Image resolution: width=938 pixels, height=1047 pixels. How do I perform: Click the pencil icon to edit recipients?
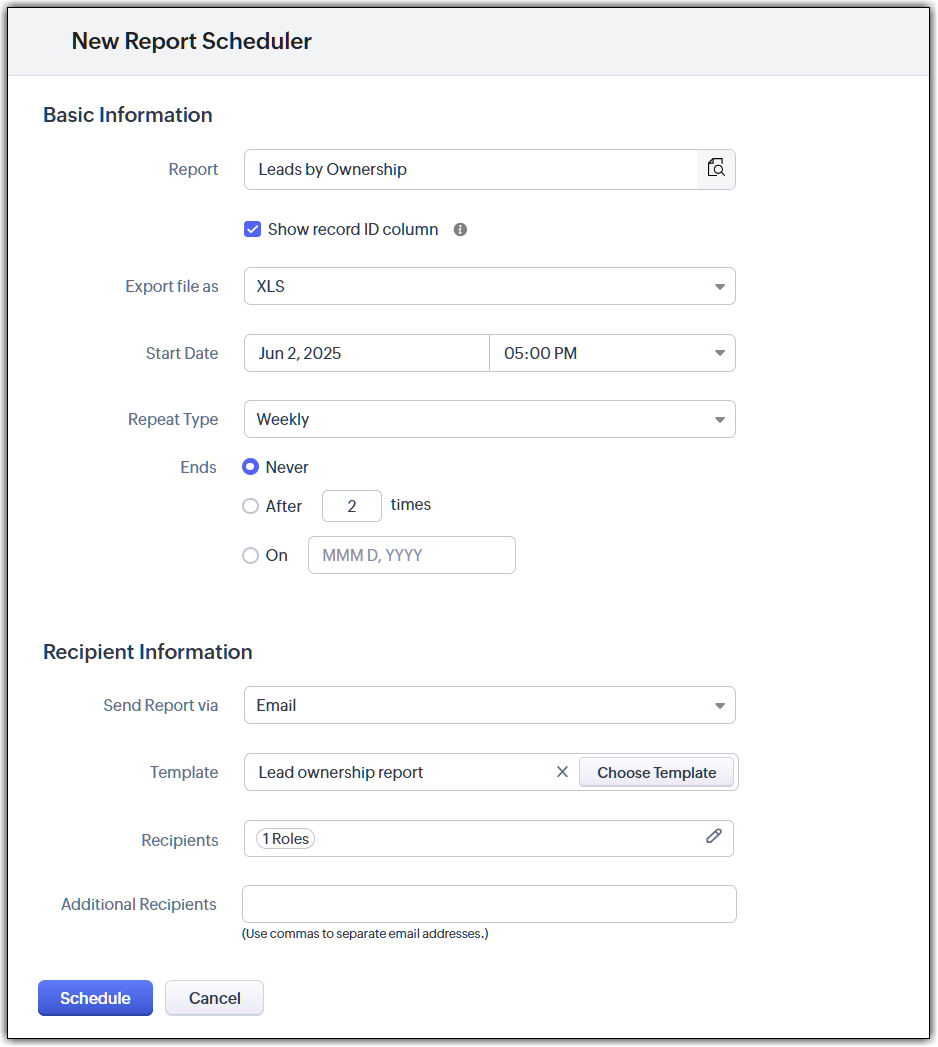pyautogui.click(x=713, y=837)
